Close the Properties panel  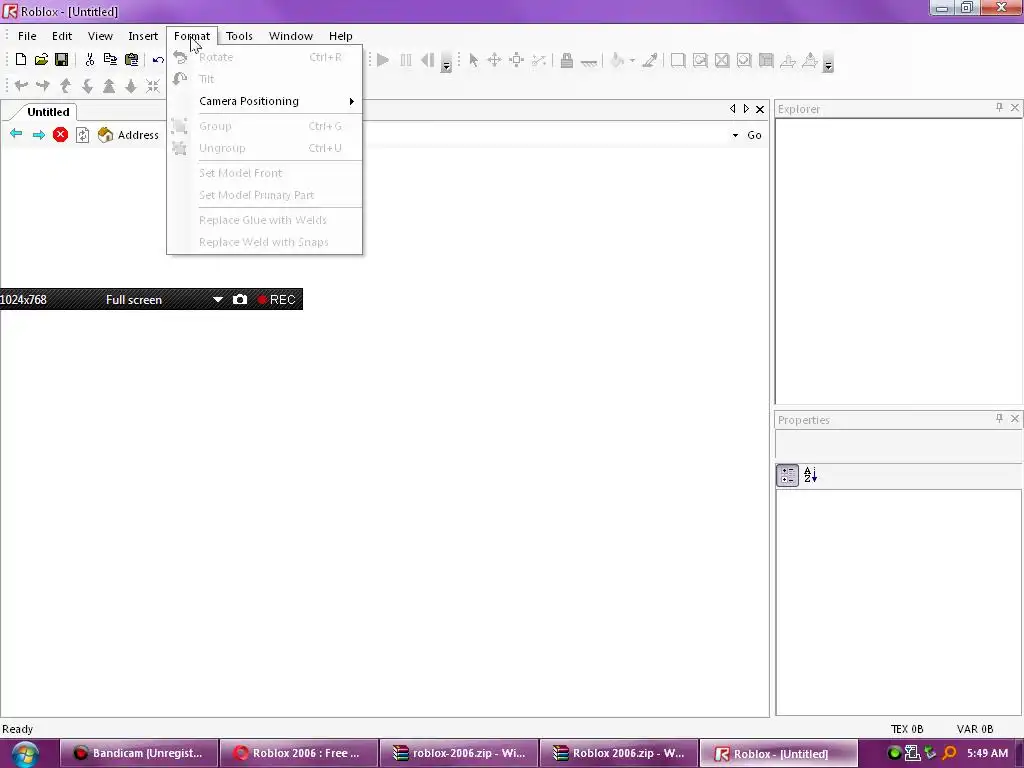1014,418
